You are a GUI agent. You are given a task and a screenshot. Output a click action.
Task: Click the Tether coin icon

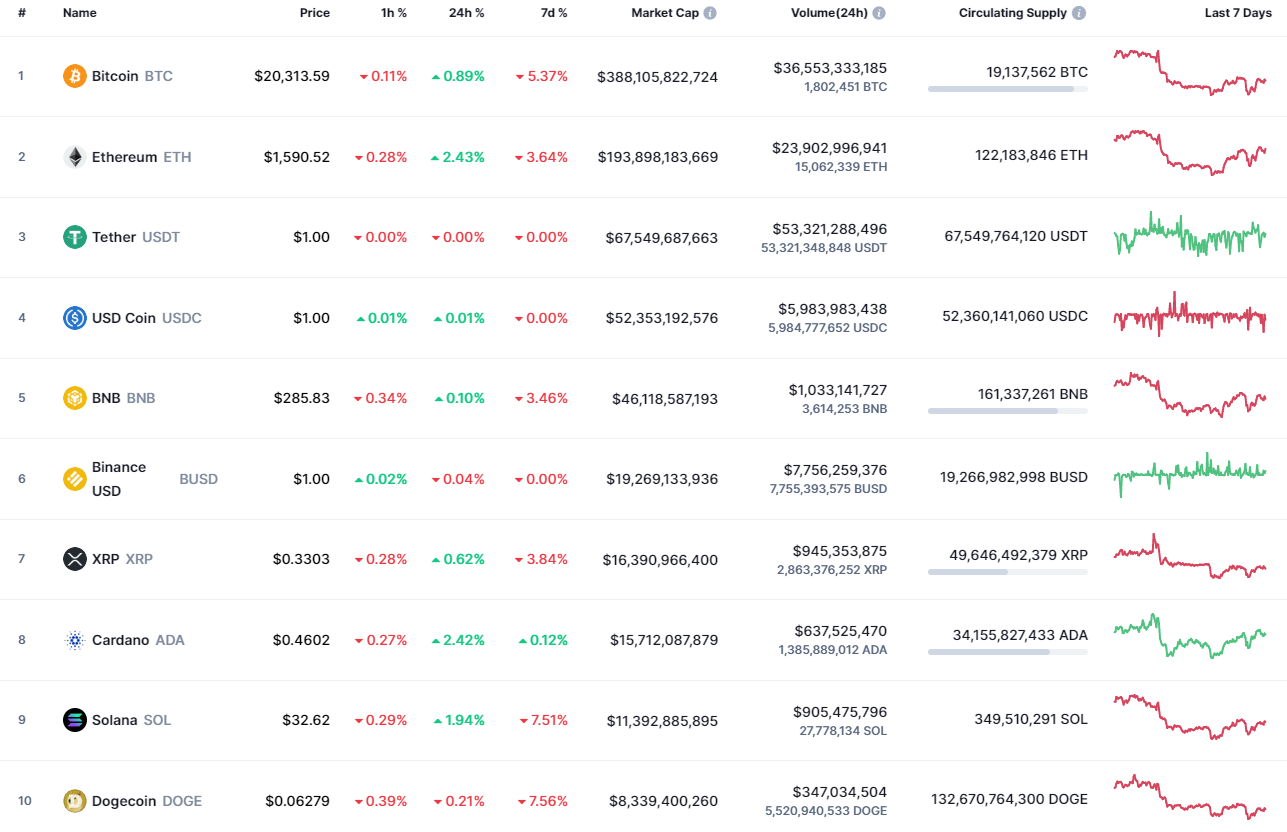coord(72,237)
